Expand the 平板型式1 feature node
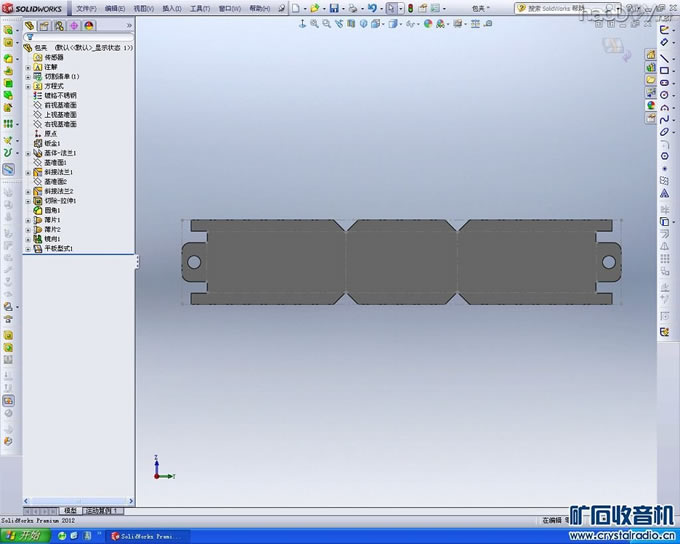This screenshot has width=680, height=544. 28,248
